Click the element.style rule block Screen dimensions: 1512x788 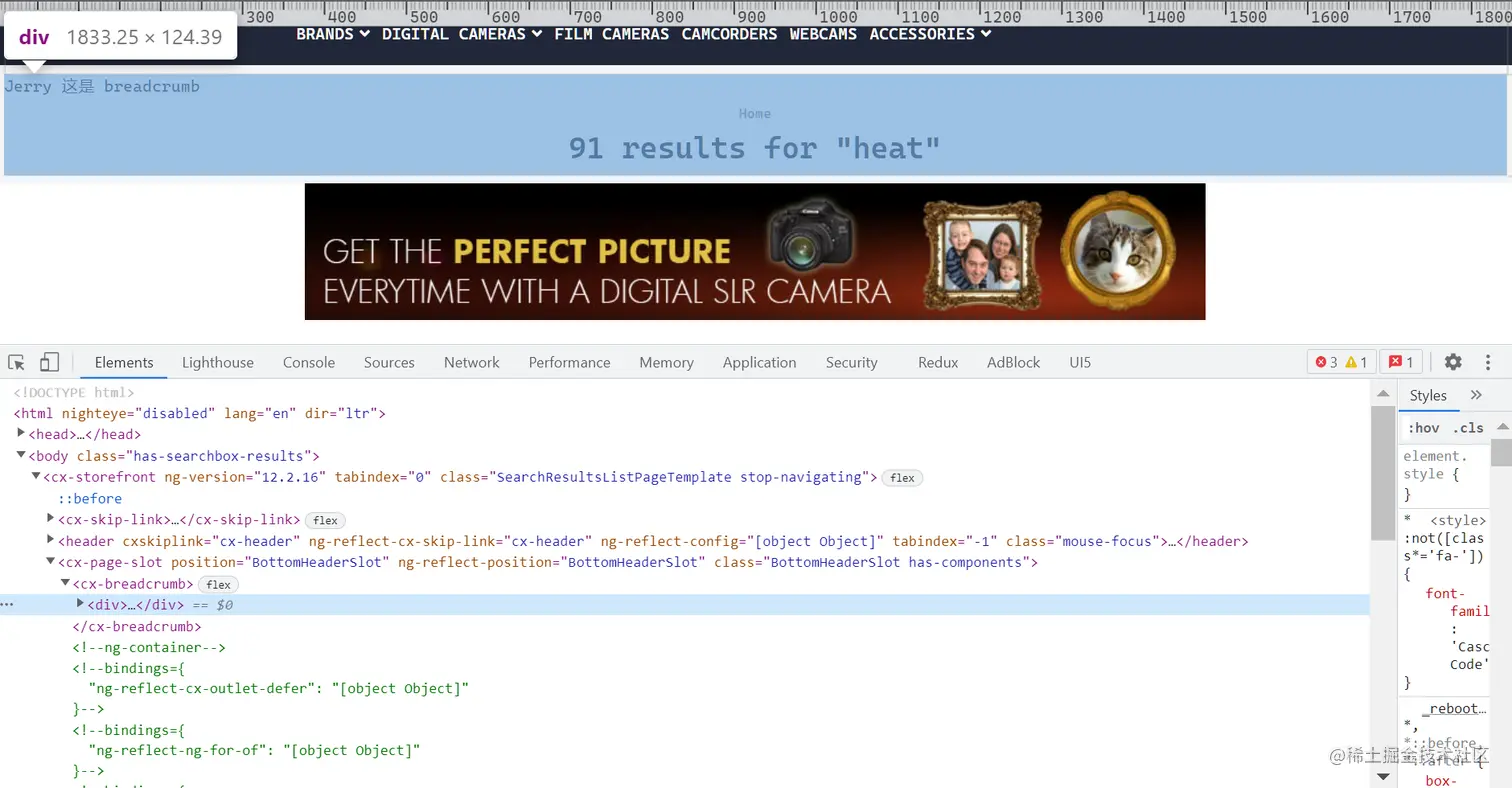[1446, 475]
